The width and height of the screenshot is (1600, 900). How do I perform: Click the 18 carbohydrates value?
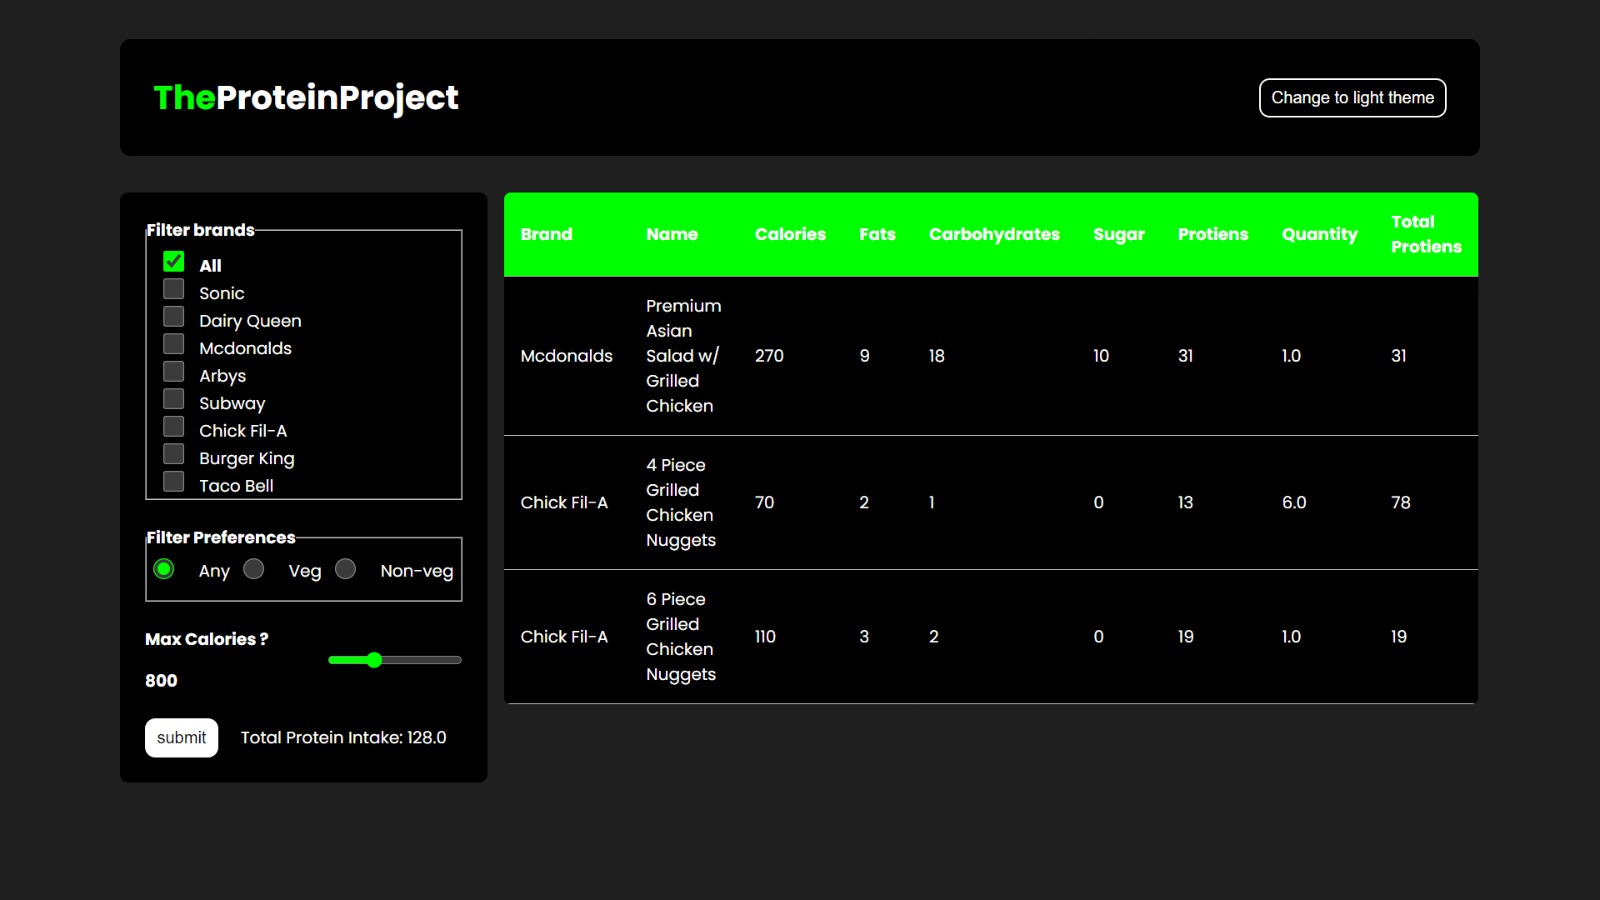click(936, 356)
